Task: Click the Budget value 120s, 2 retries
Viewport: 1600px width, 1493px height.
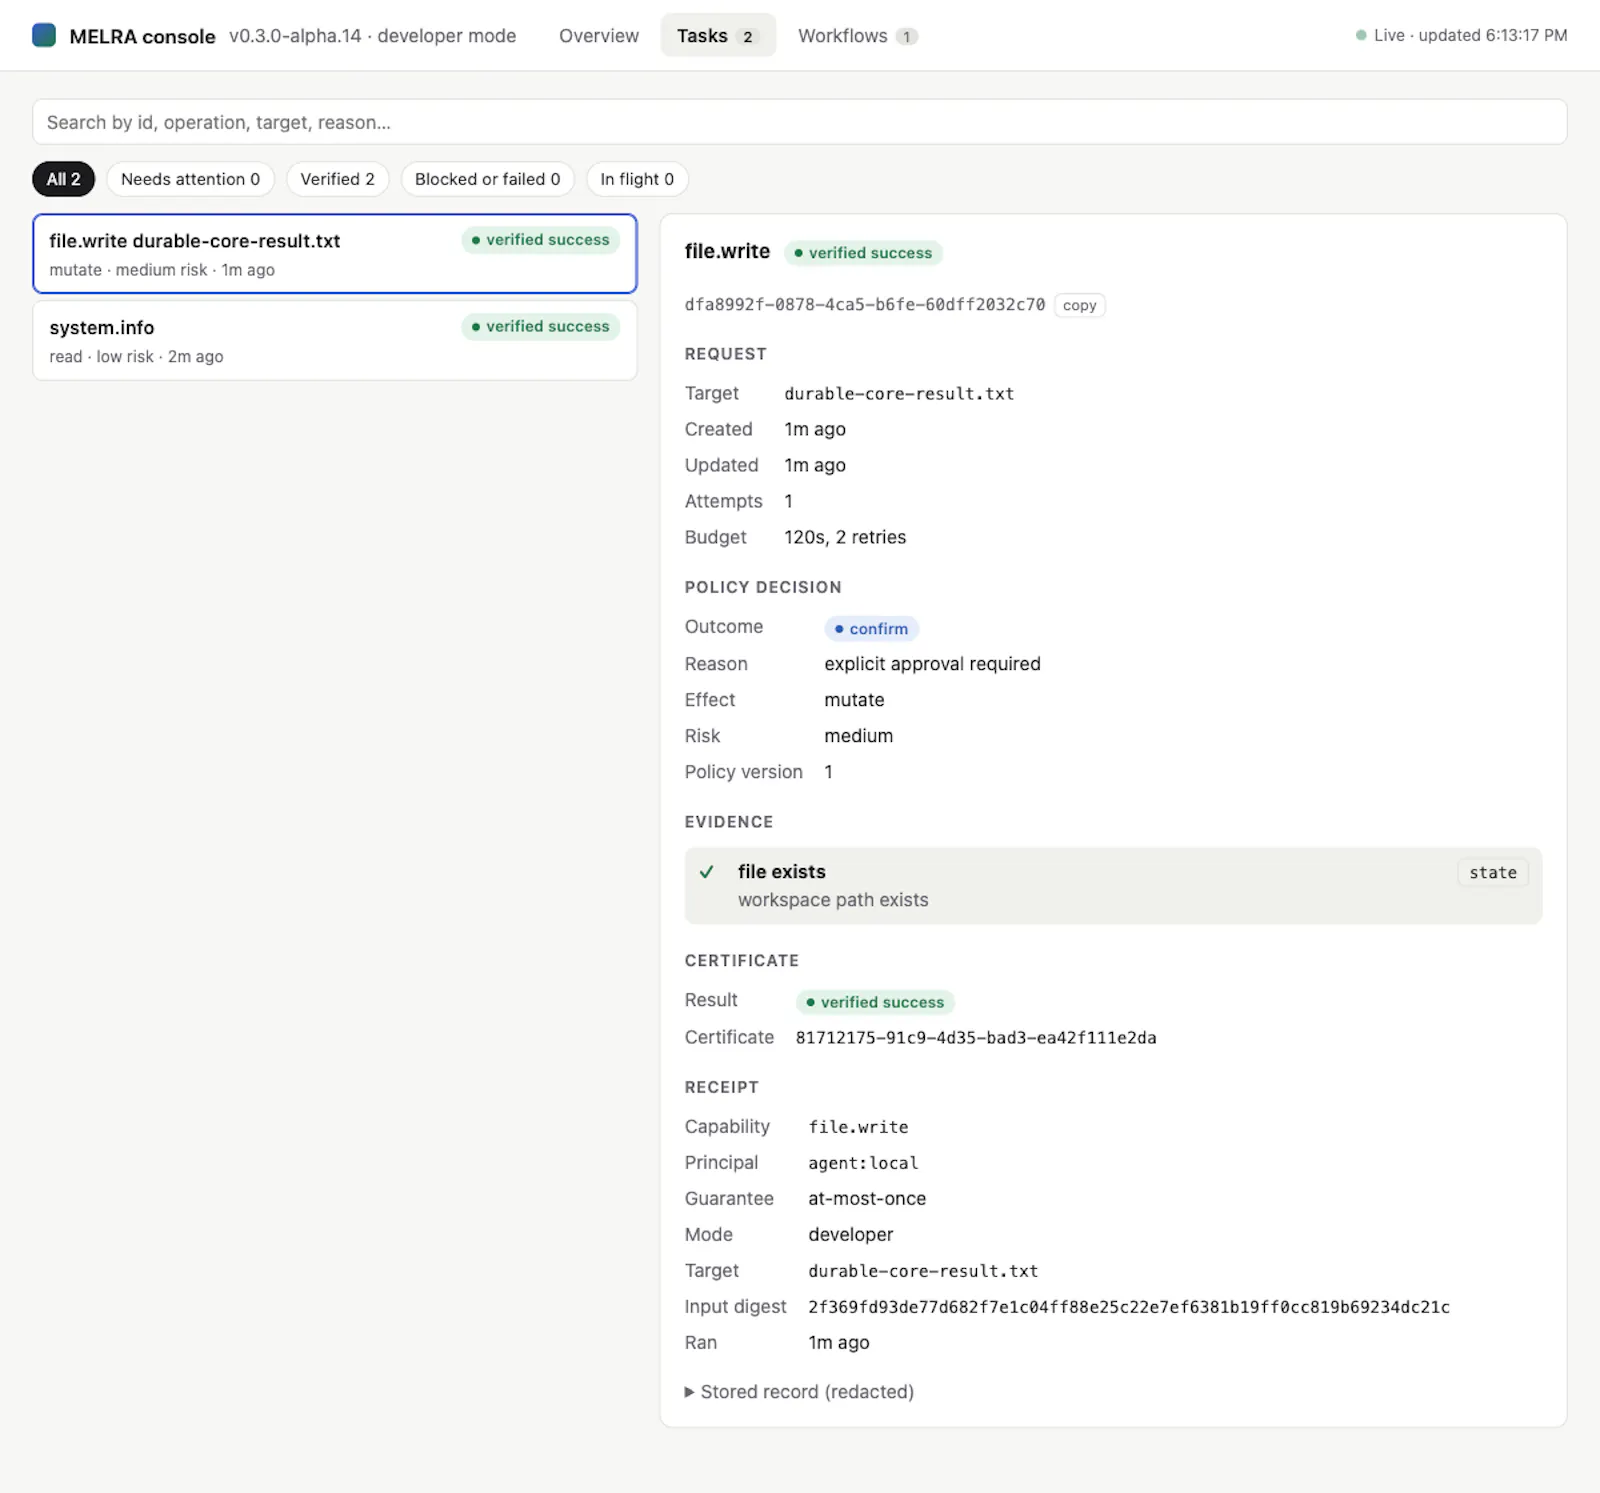Action: pyautogui.click(x=845, y=537)
